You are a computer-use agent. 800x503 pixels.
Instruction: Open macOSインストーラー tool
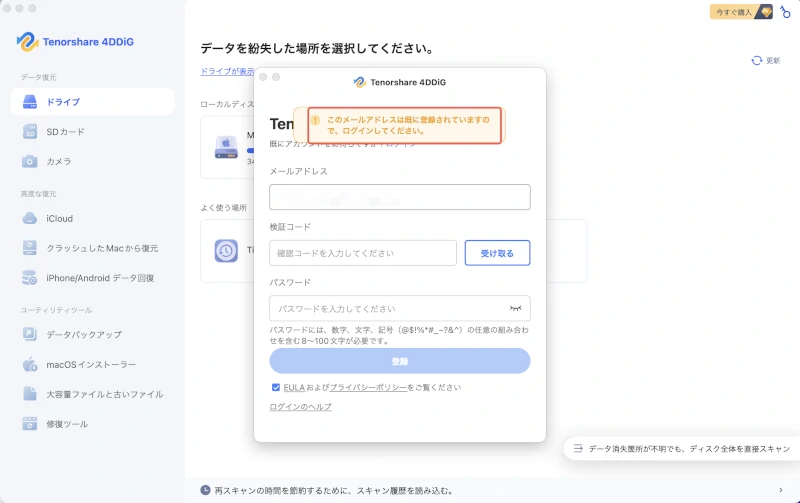pos(92,364)
